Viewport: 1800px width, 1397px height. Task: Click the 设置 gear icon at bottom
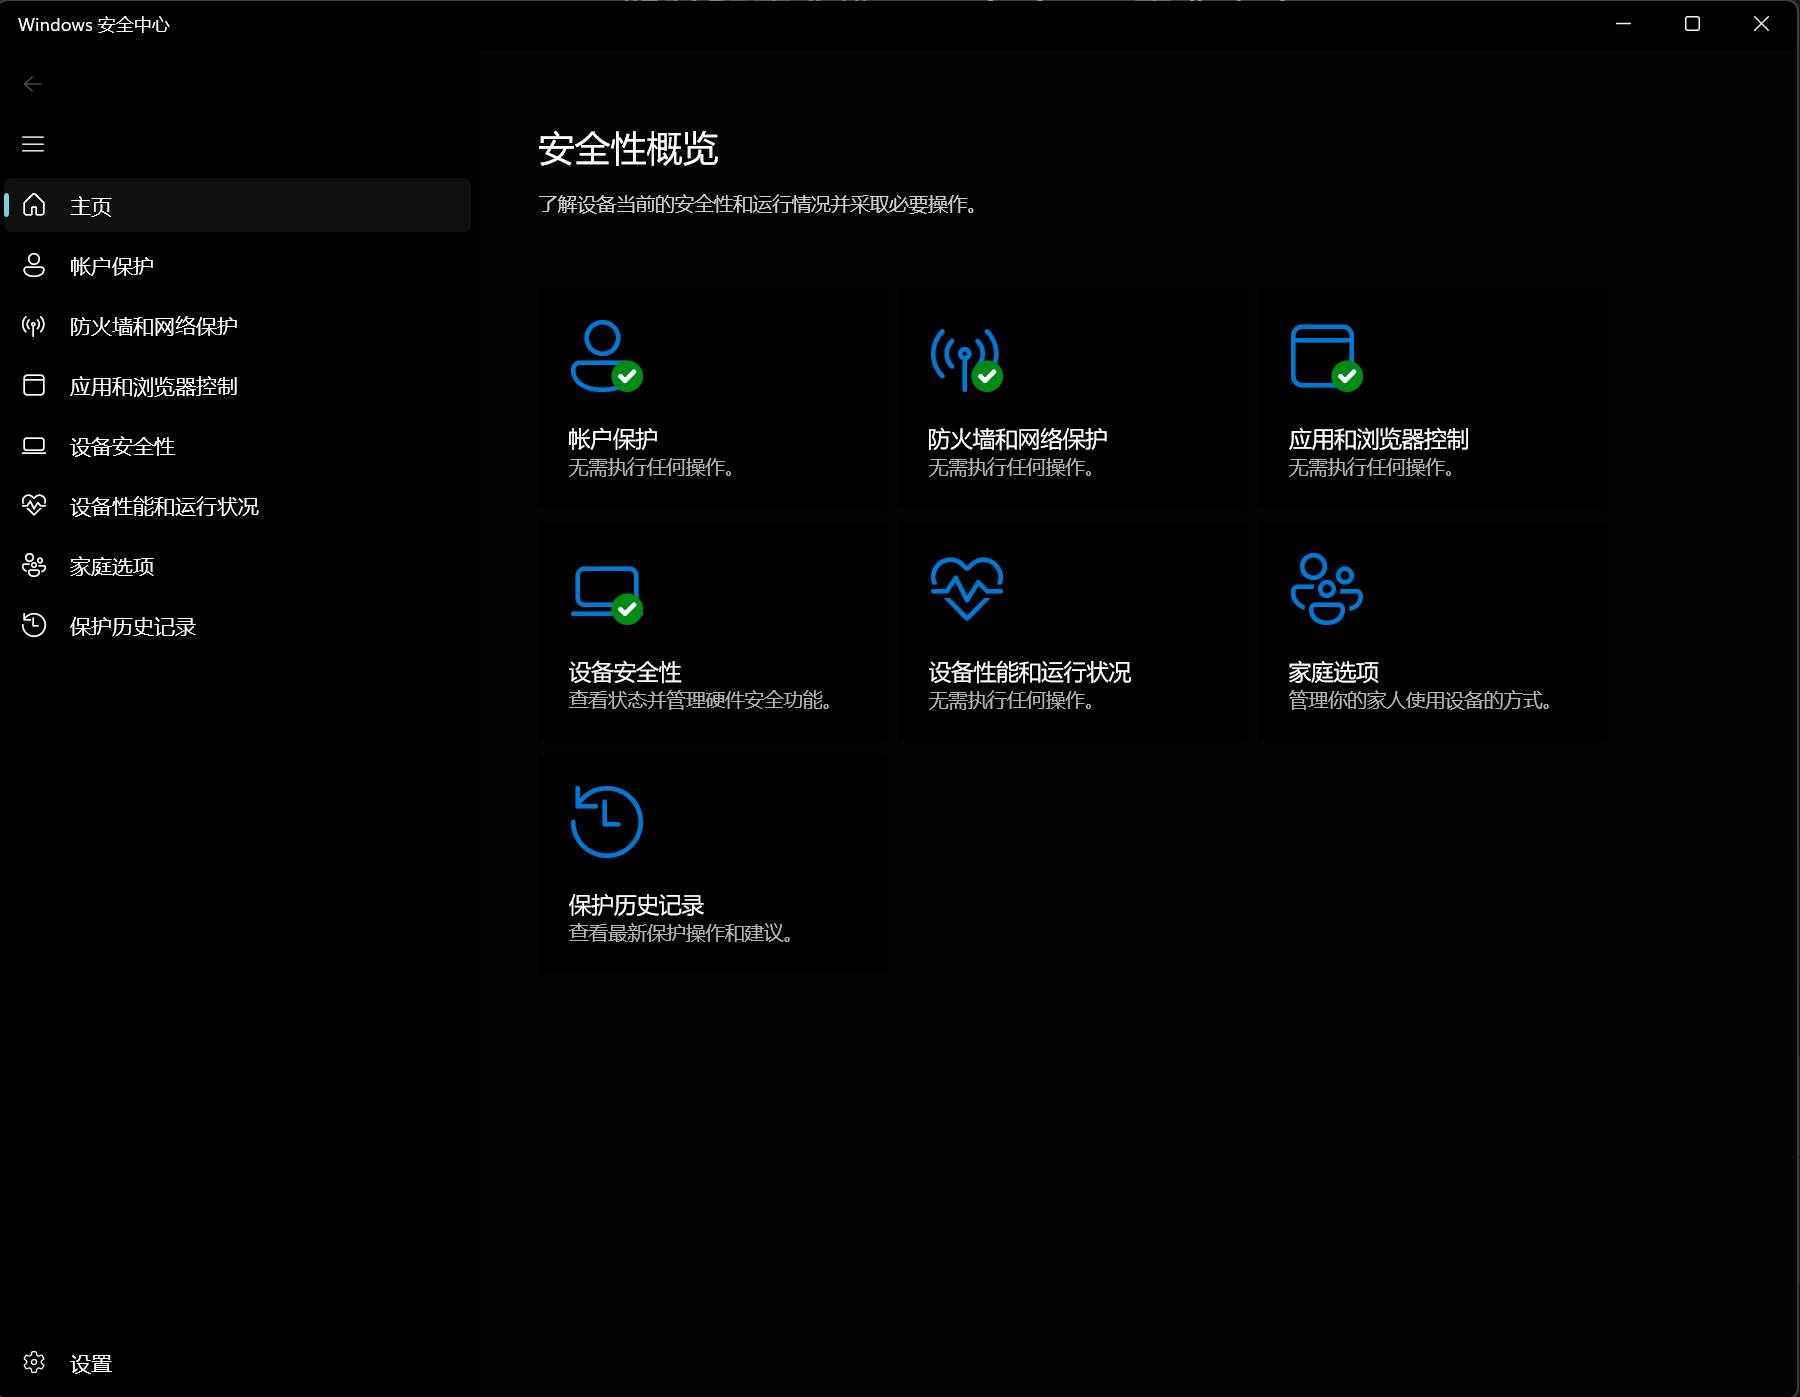[34, 1362]
